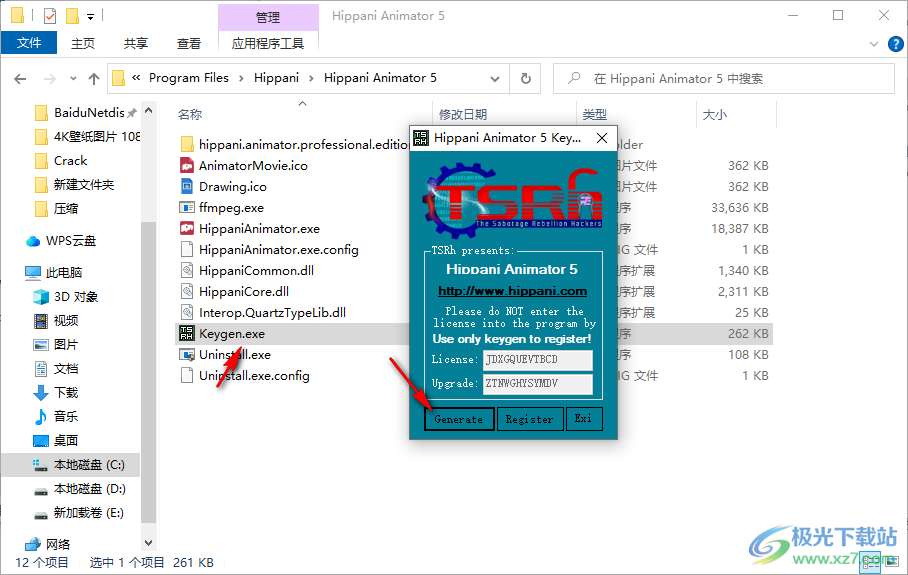The height and width of the screenshot is (575, 908).
Task: Select Interop.QuartzTypeLib.dll file
Action: (272, 313)
